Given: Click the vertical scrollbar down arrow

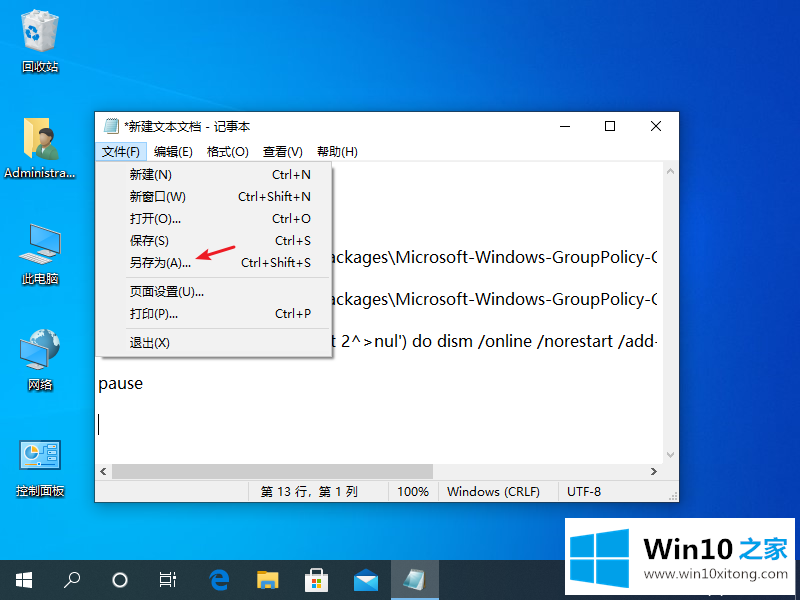Looking at the screenshot, I should tap(670, 452).
